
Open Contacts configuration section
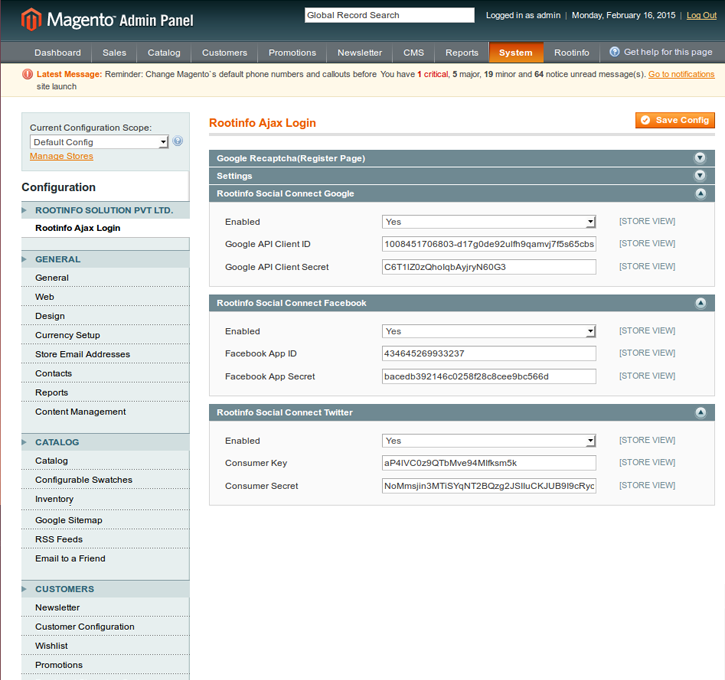click(105, 374)
